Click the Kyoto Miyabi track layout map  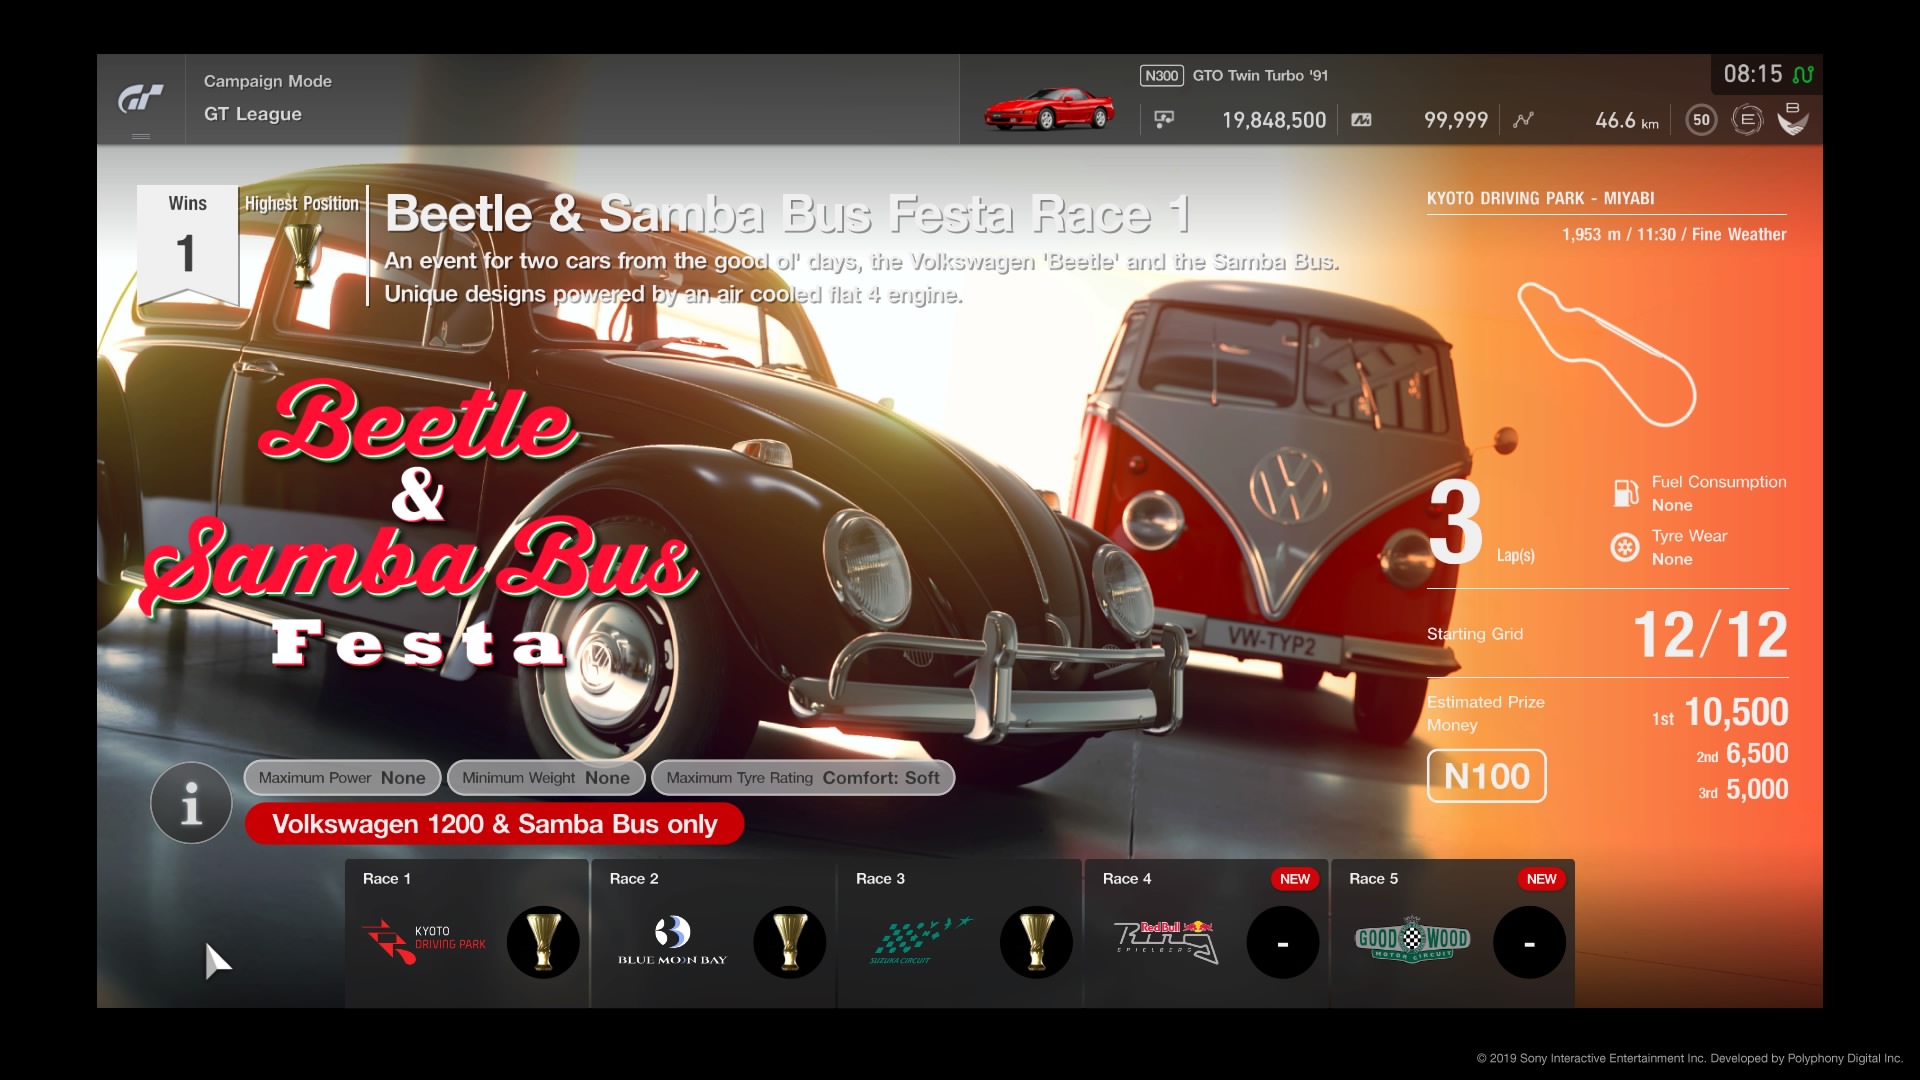(1606, 355)
